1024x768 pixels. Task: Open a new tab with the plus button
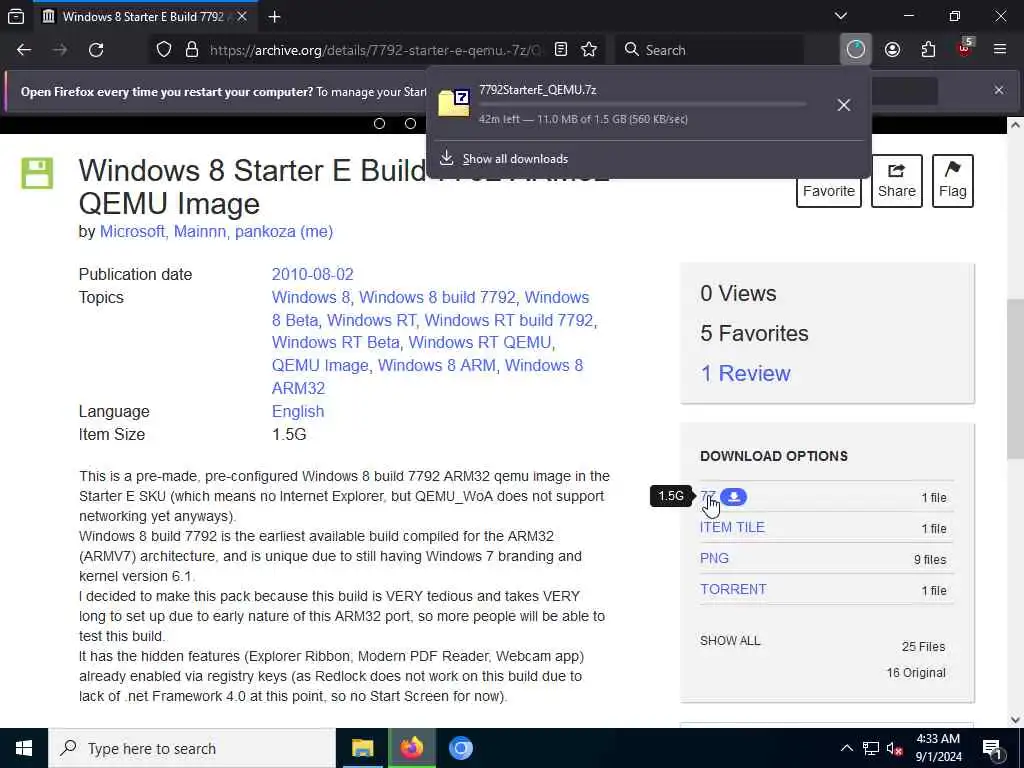[274, 17]
